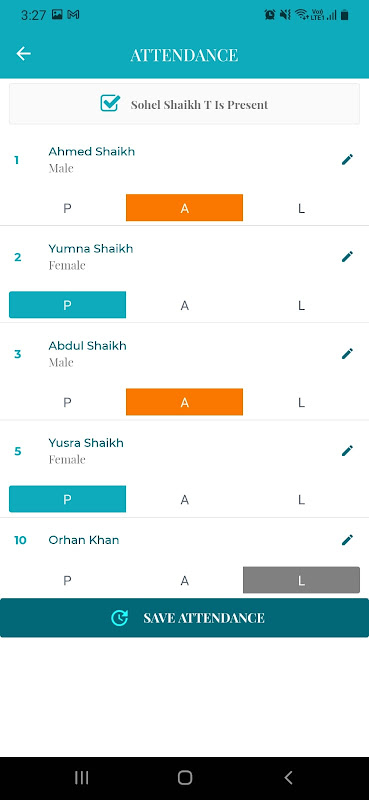The height and width of the screenshot is (800, 369).
Task: Set Orhan Khan to absent (A)
Action: (x=184, y=580)
